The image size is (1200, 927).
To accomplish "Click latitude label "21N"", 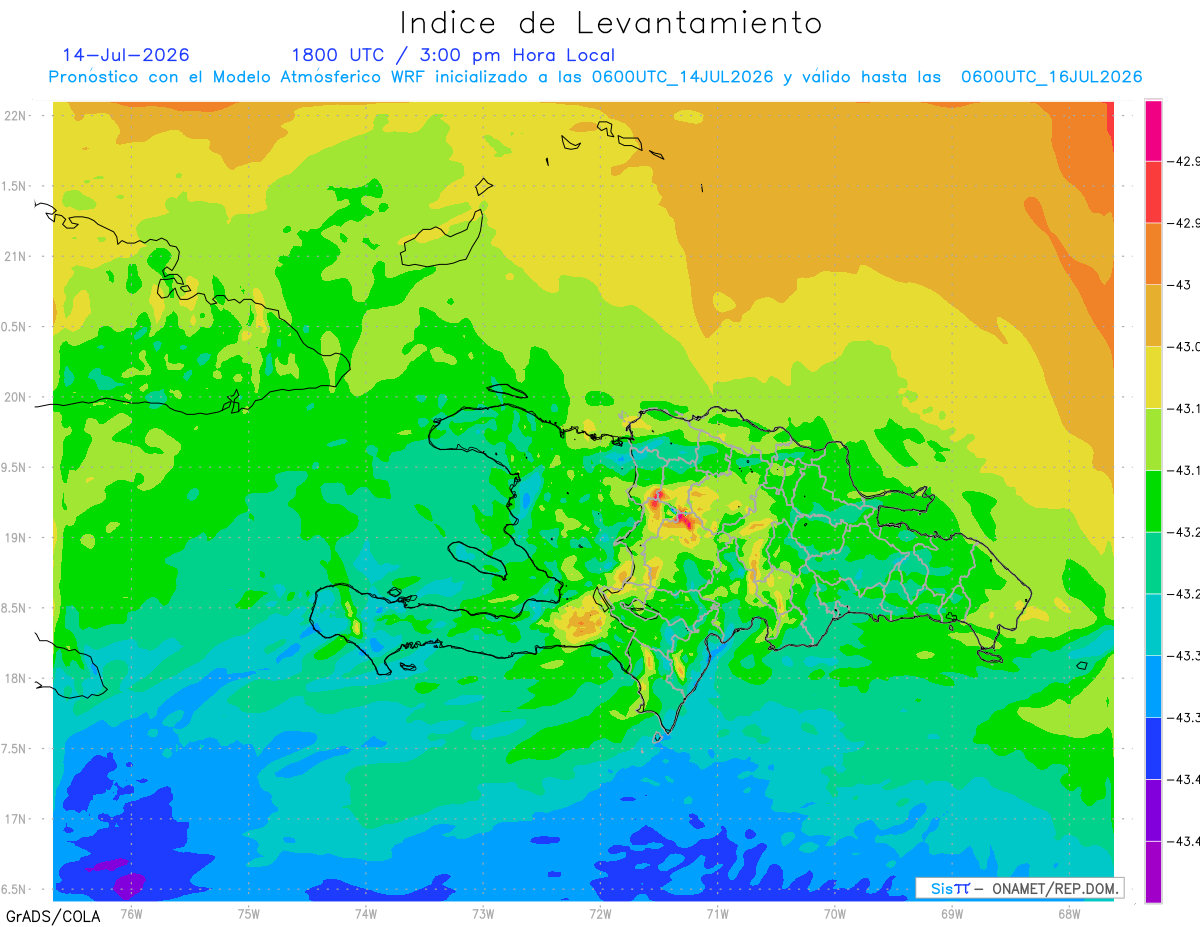I will (17, 257).
